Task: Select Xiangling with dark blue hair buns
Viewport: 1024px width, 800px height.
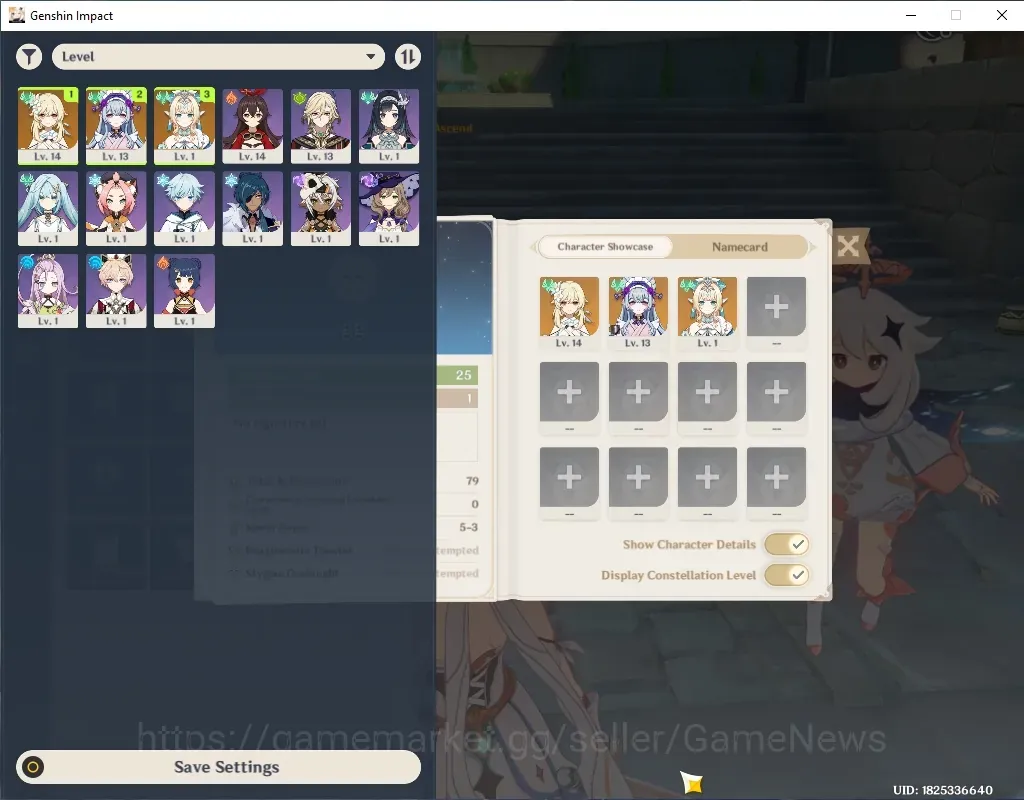Action: (x=184, y=291)
